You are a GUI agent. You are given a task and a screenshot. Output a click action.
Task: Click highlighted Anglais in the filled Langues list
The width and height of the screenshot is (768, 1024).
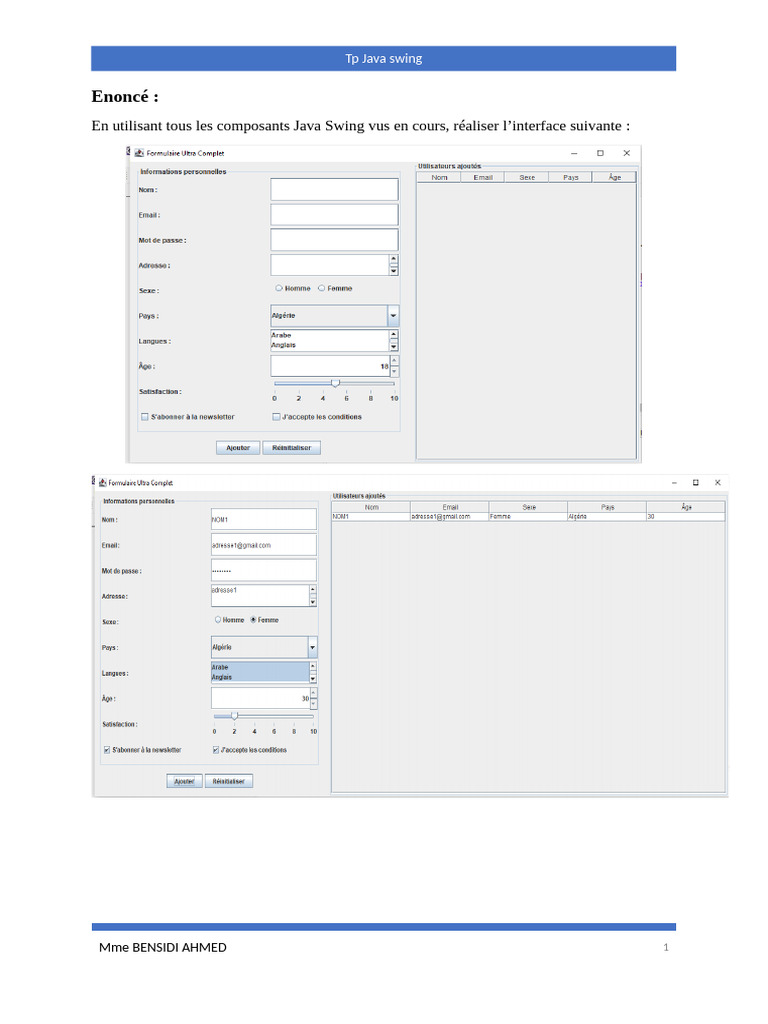pos(260,677)
